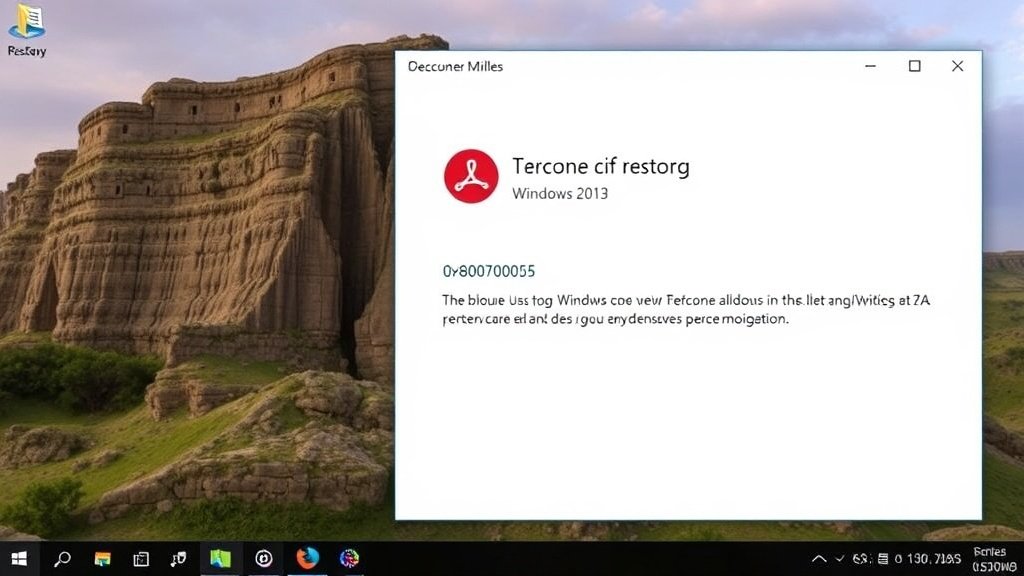Open the music note taskbar app
Image resolution: width=1024 pixels, height=576 pixels.
point(178,559)
